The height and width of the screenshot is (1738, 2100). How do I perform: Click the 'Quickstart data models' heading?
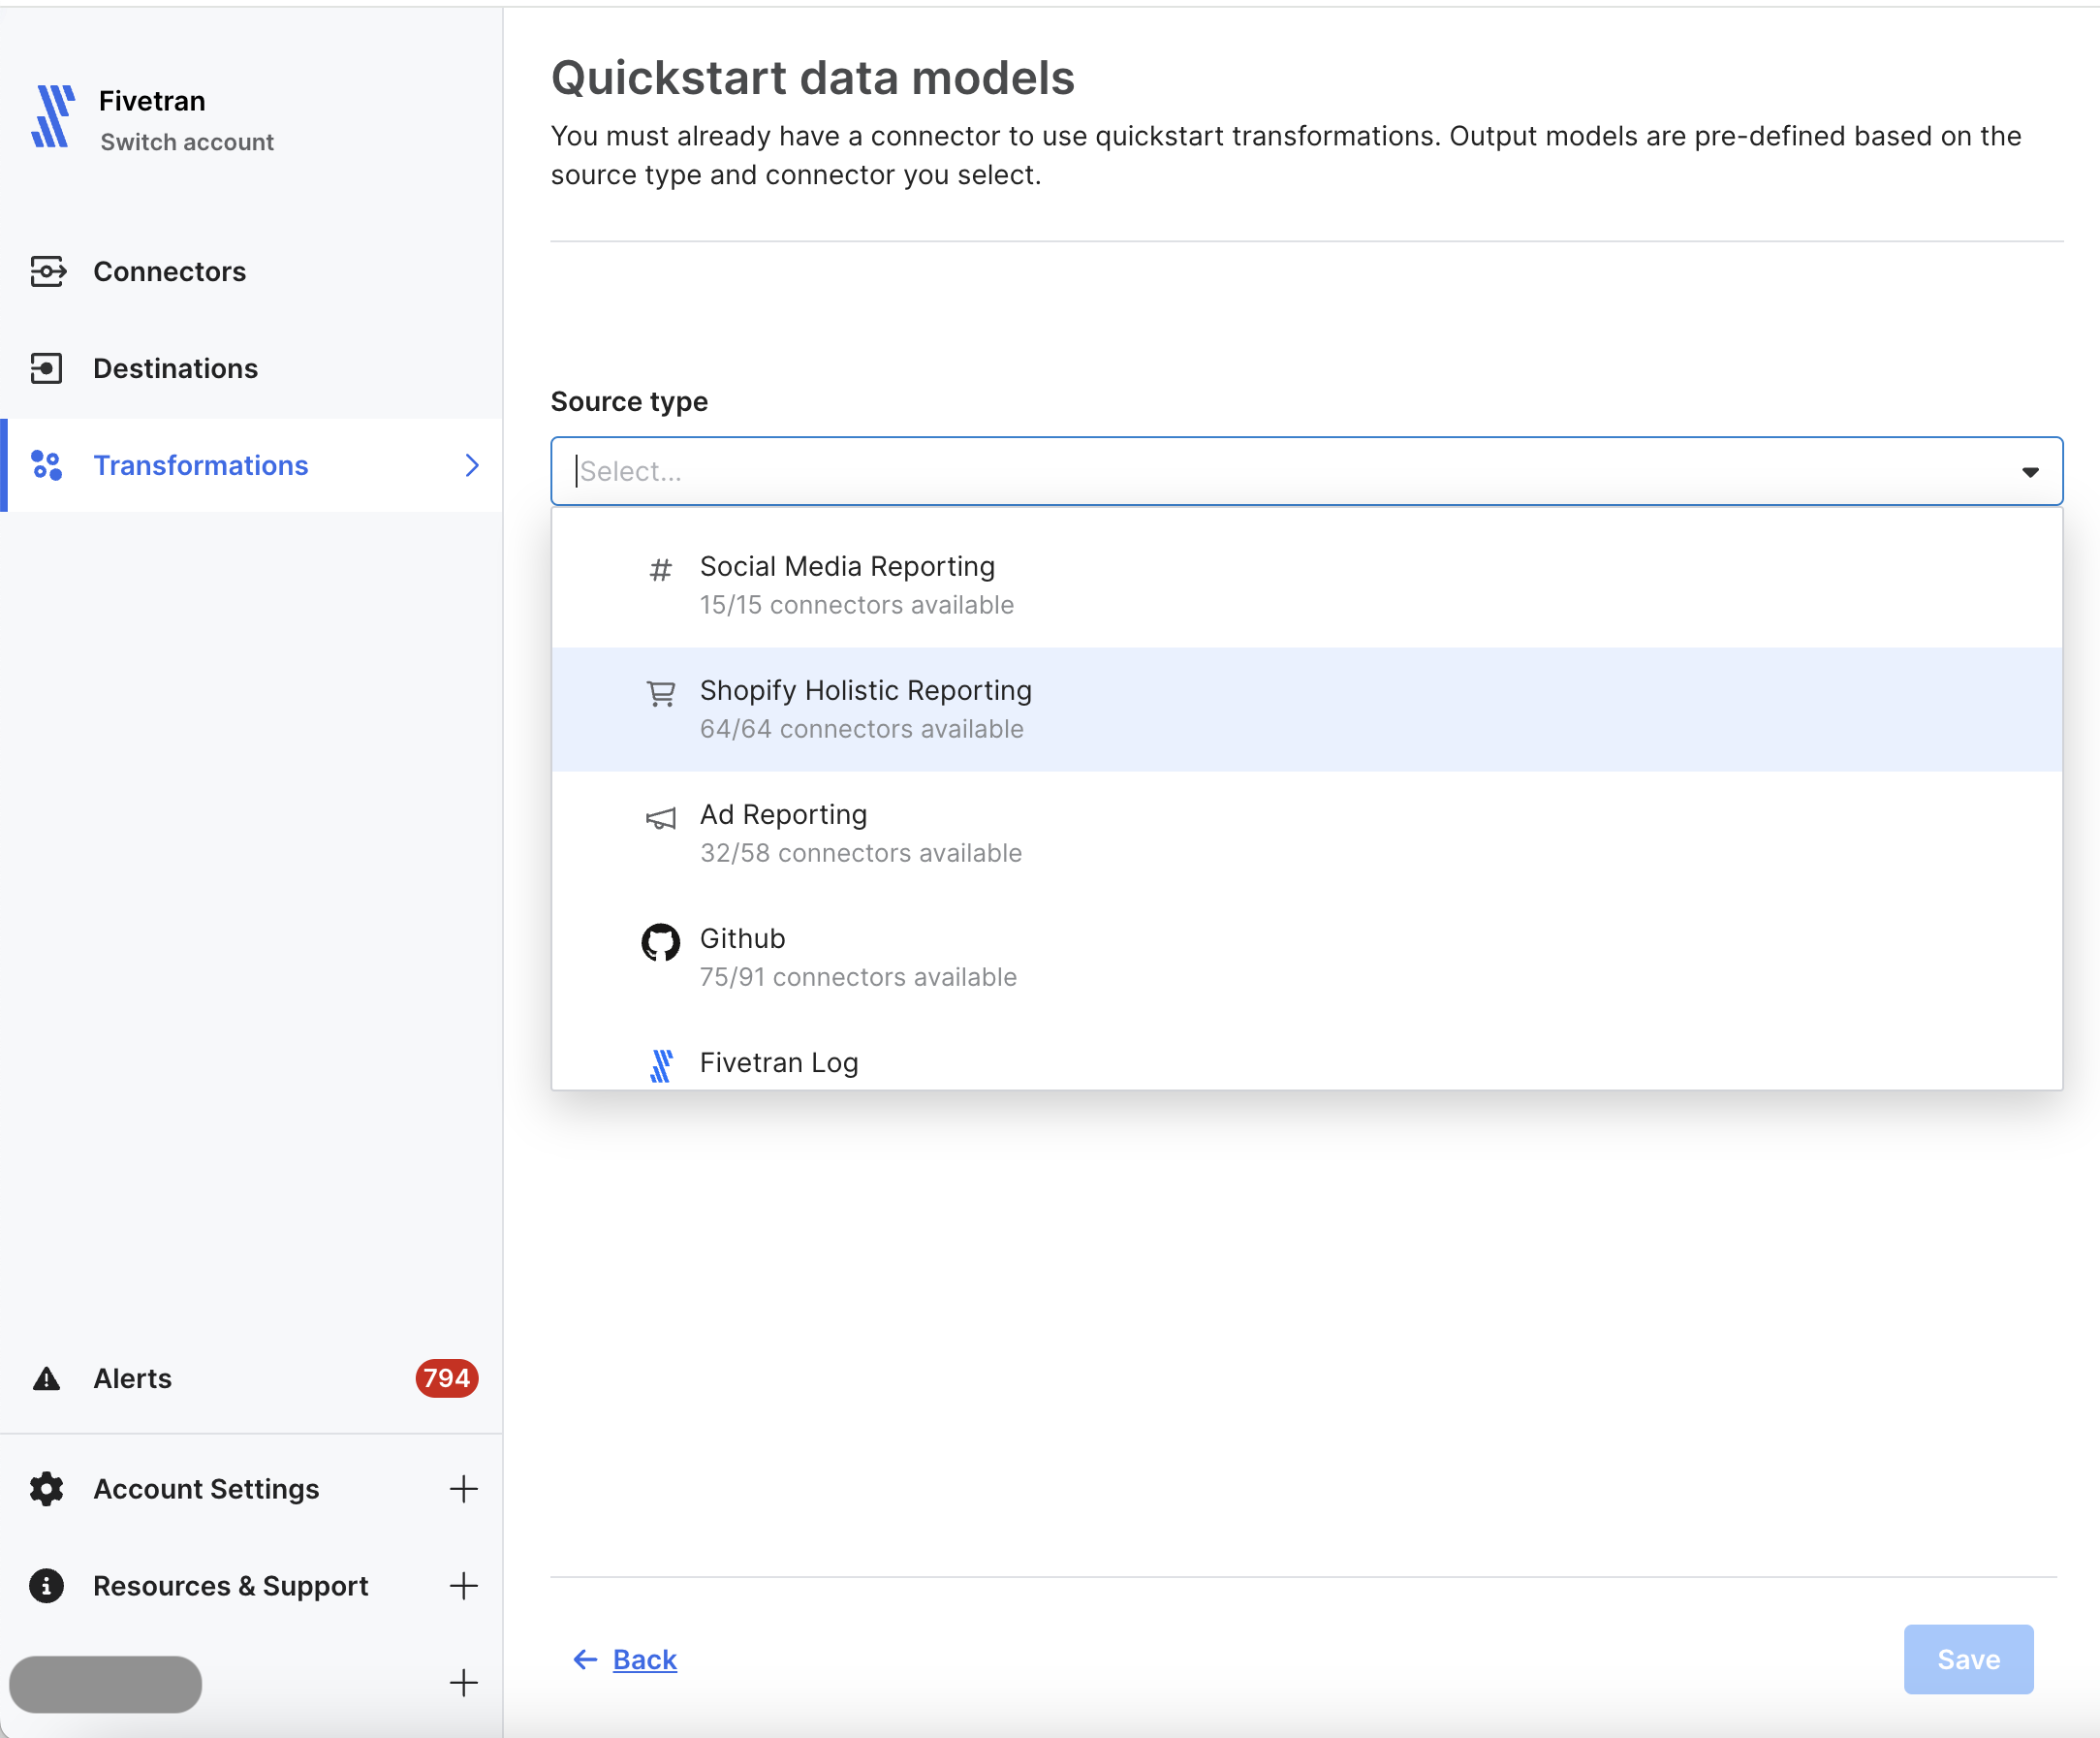(x=812, y=78)
